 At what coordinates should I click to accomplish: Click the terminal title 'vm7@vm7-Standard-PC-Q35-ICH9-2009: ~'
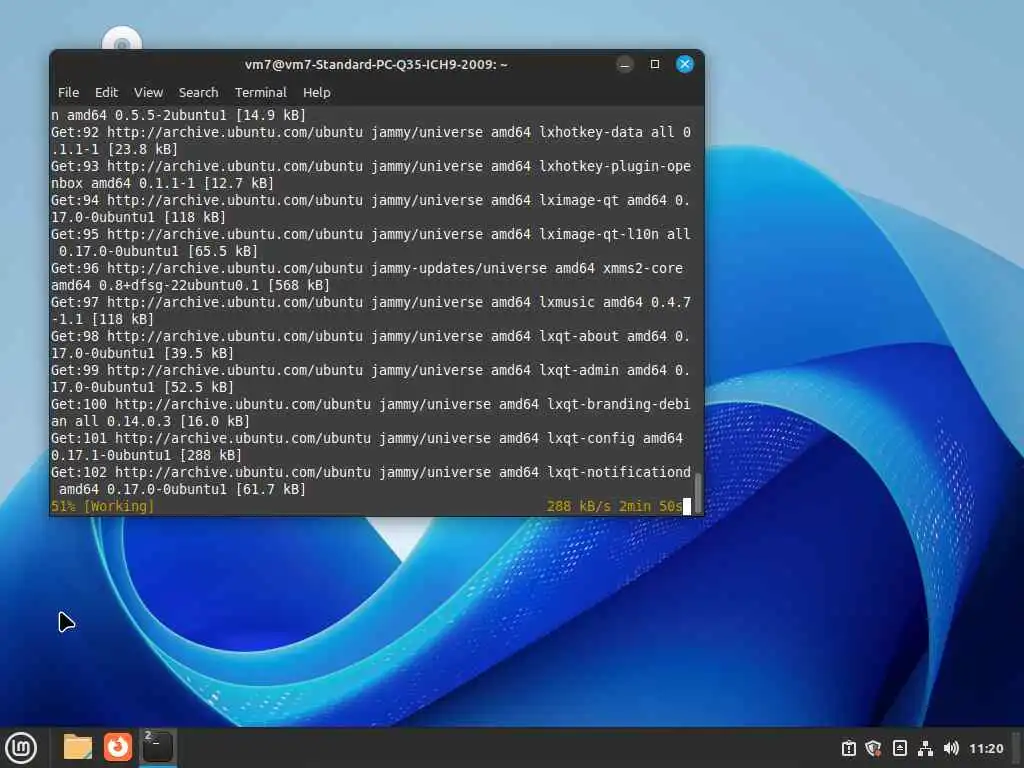pos(376,65)
